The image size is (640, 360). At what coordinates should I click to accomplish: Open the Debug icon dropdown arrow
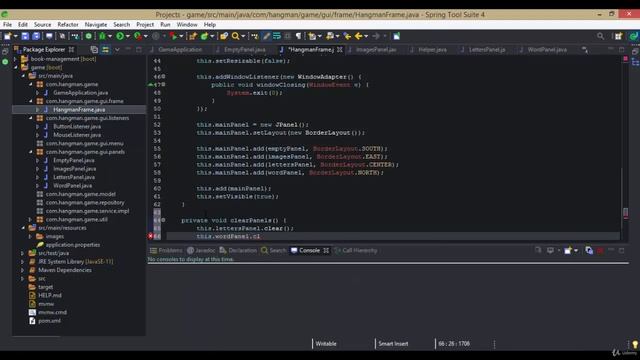tap(110, 36)
